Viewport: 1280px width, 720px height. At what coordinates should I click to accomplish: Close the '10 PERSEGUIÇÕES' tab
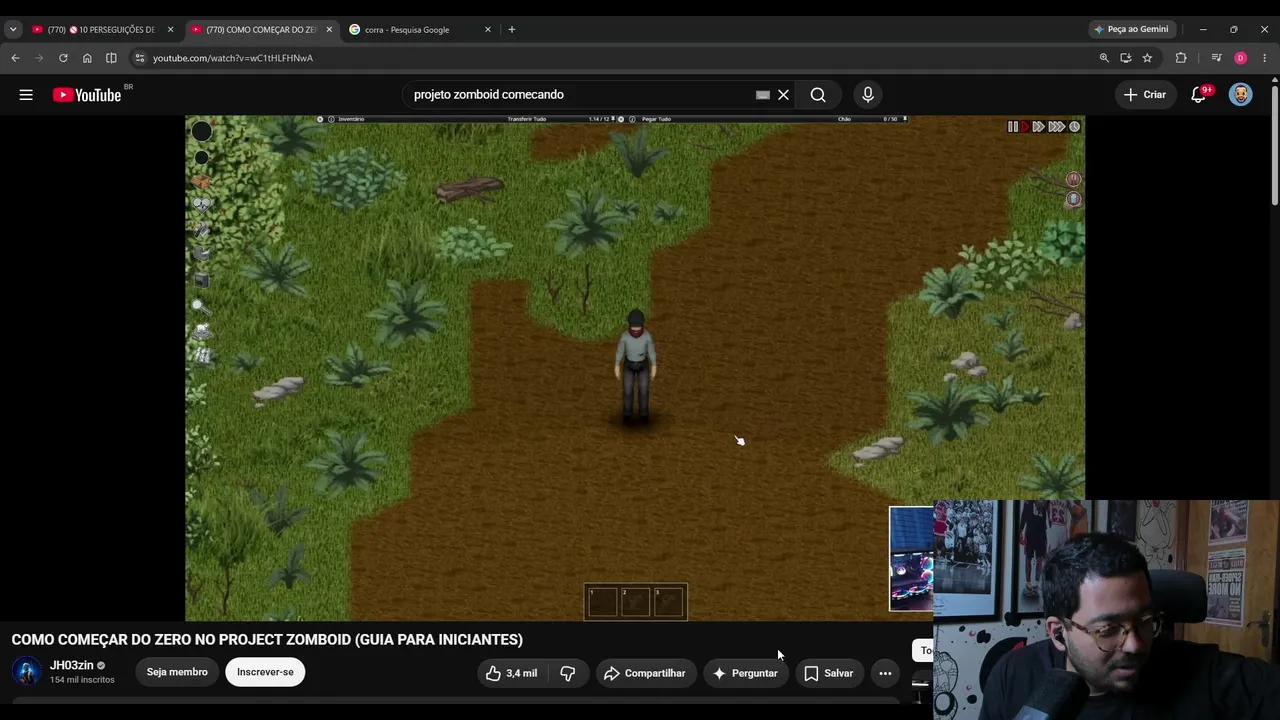coord(170,30)
